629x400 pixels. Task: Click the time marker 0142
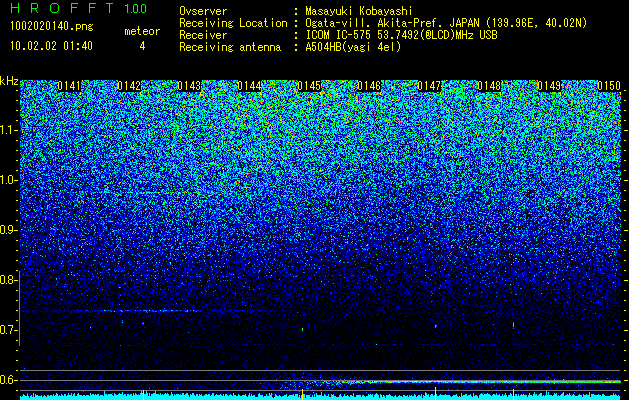(129, 86)
